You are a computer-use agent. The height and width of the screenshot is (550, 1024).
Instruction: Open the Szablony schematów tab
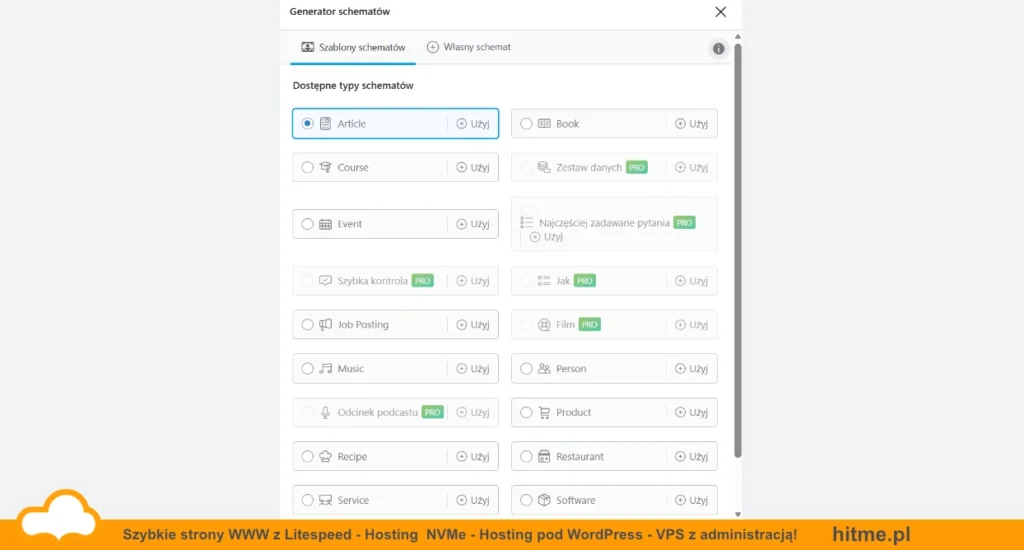point(353,47)
